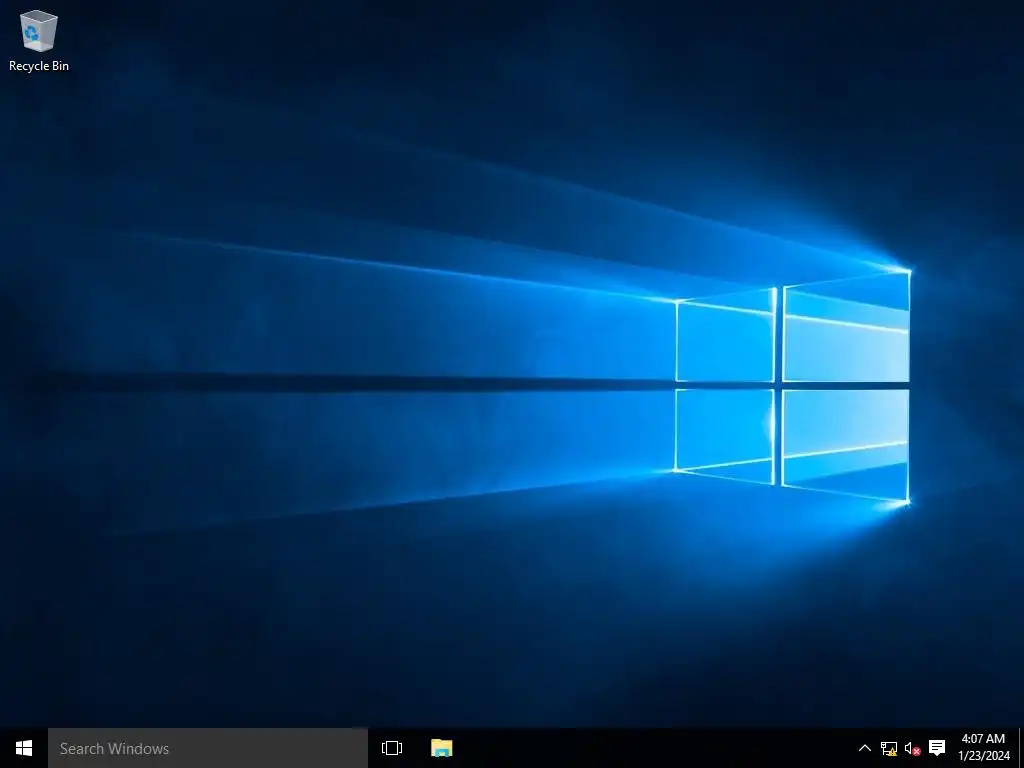Viewport: 1024px width, 768px height.
Task: Click the Show desktop sliver button
Action: pos(1021,748)
